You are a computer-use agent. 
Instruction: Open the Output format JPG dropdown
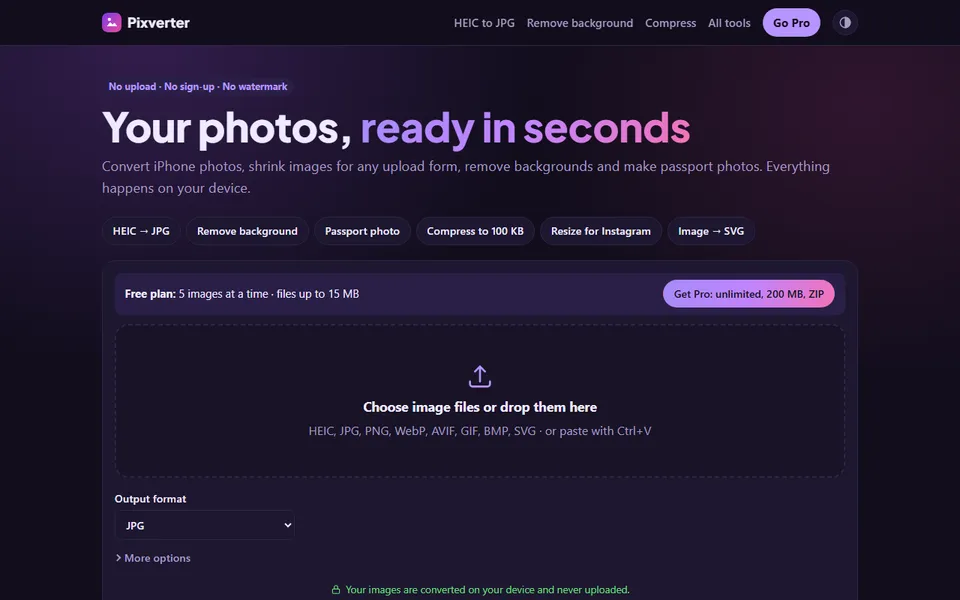click(204, 525)
